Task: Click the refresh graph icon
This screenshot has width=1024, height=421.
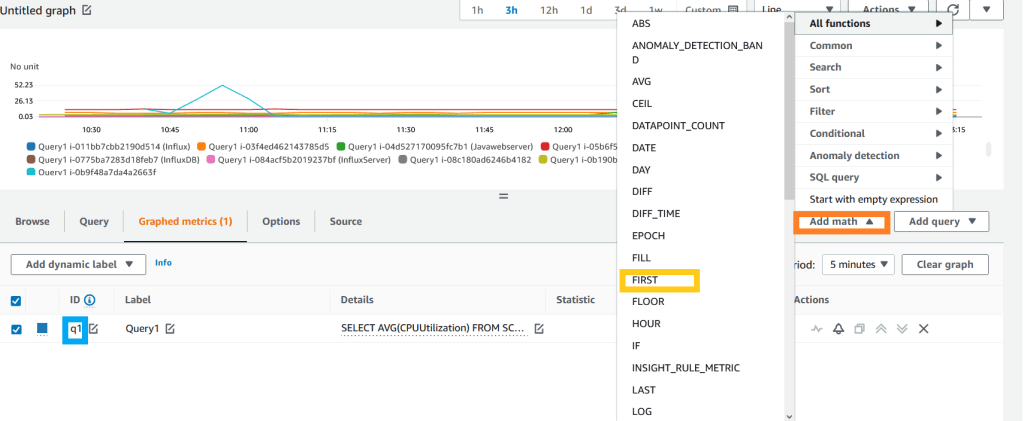Action: pos(953,10)
